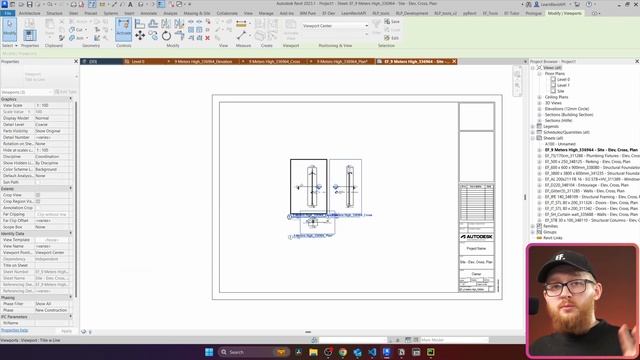
Task: Click the Edit selection button
Action: [391, 38]
